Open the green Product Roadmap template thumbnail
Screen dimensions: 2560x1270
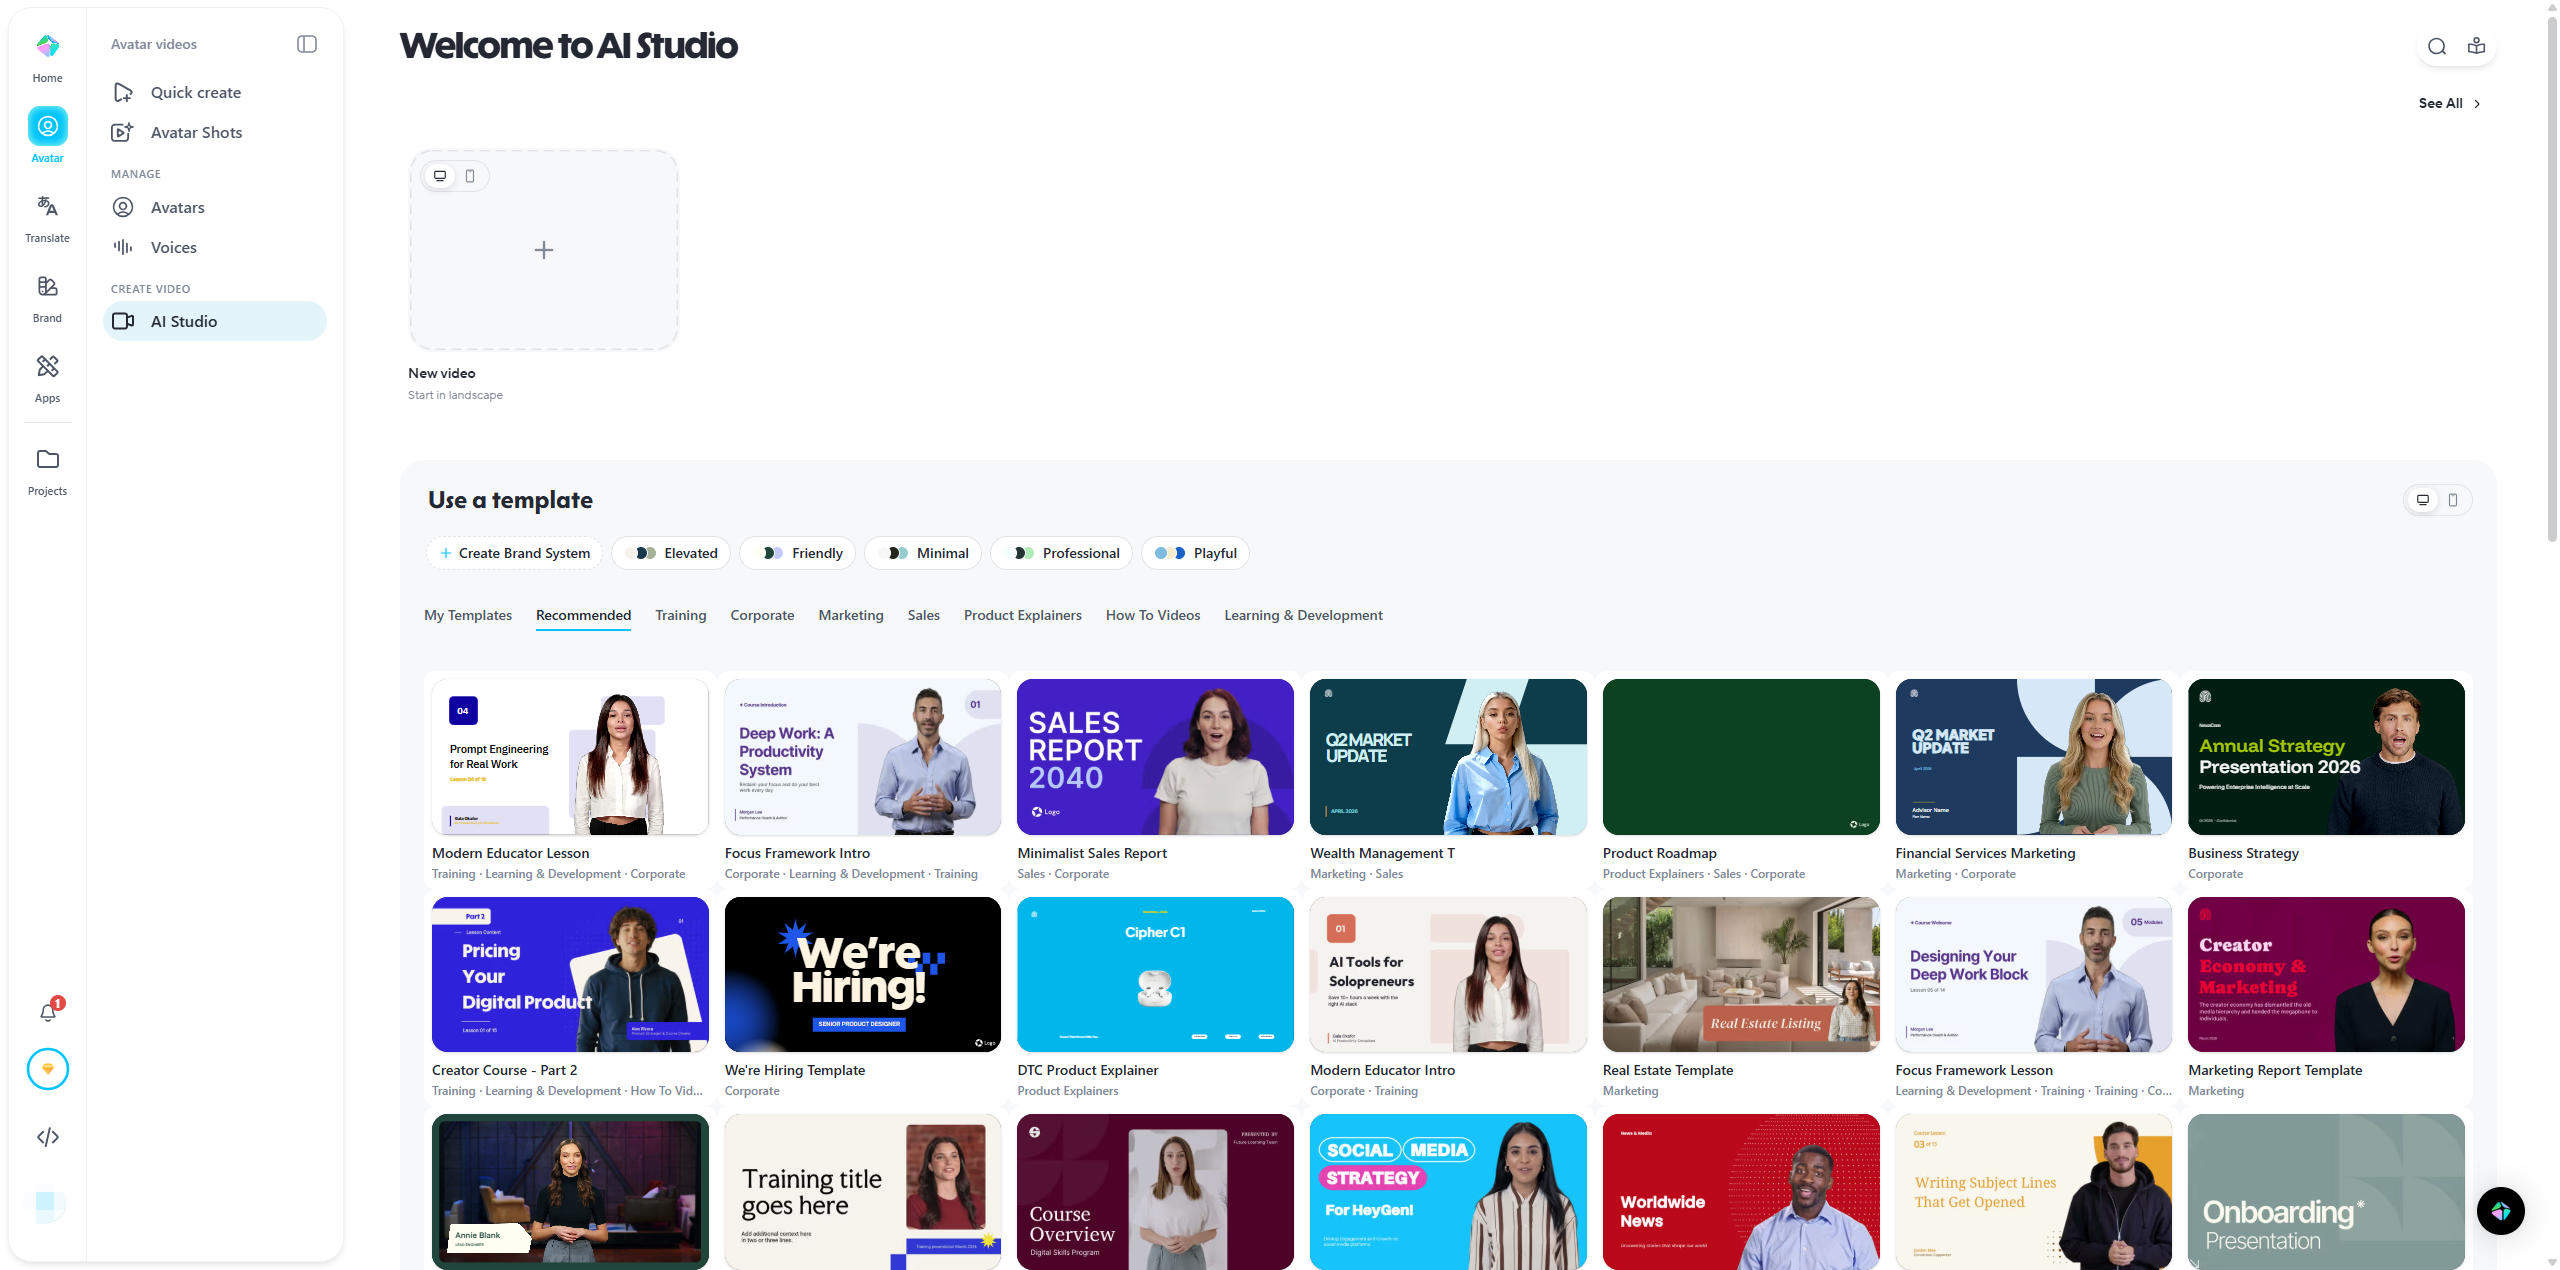click(x=1741, y=757)
